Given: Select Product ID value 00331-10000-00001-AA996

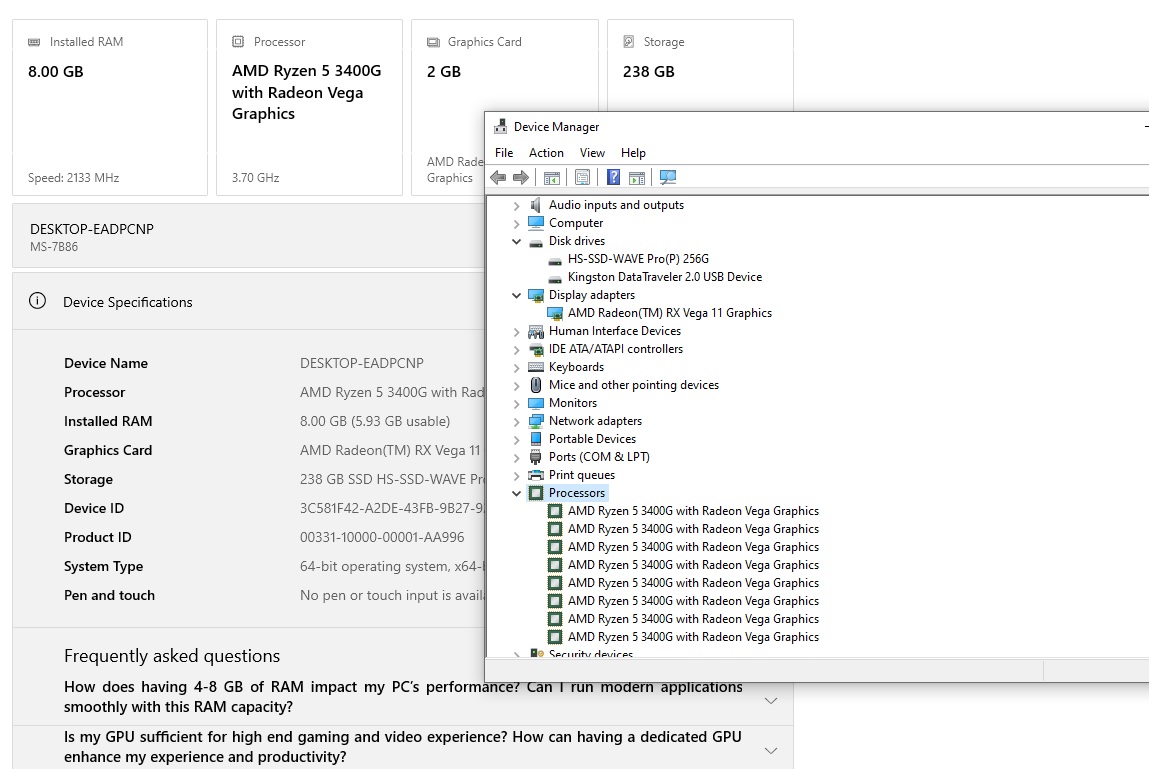Looking at the screenshot, I should (x=382, y=537).
